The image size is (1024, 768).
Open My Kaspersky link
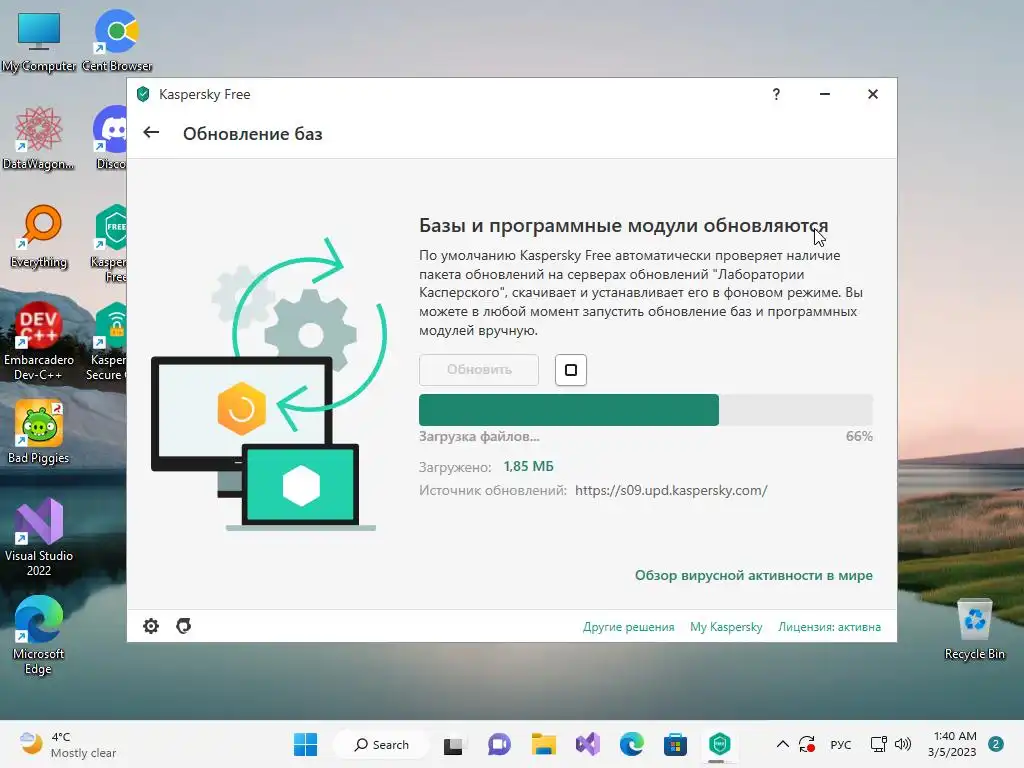(726, 627)
